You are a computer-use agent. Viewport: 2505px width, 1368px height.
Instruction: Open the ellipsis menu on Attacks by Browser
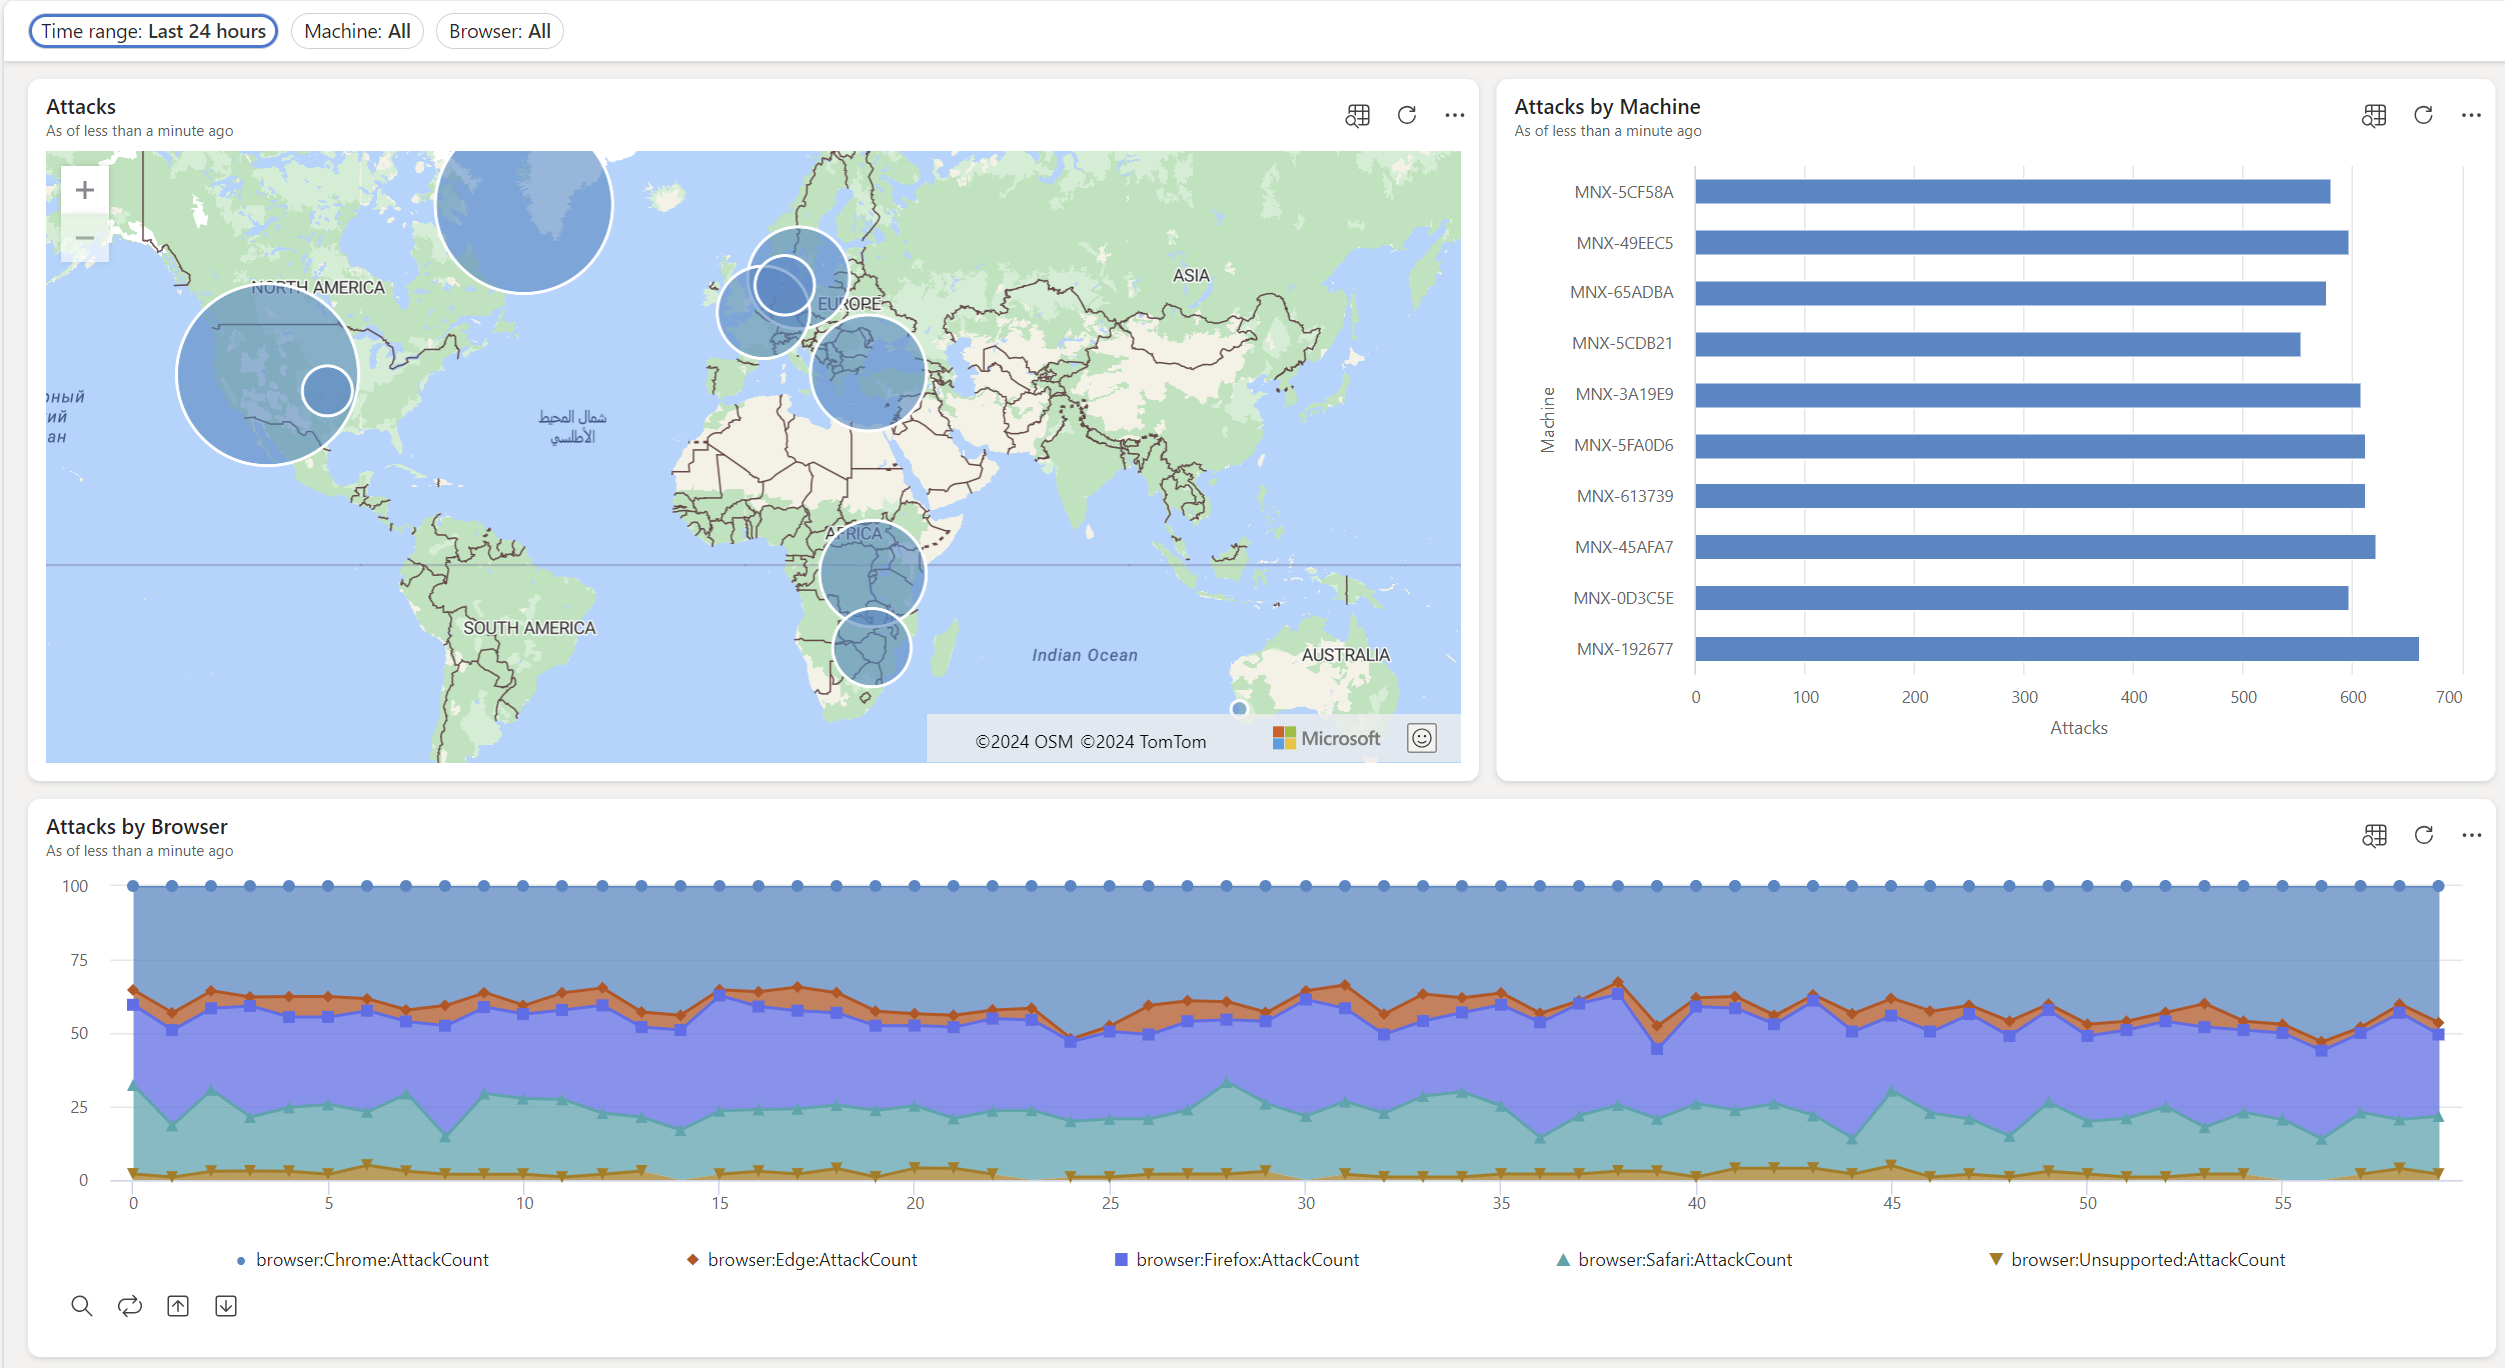pos(2472,835)
